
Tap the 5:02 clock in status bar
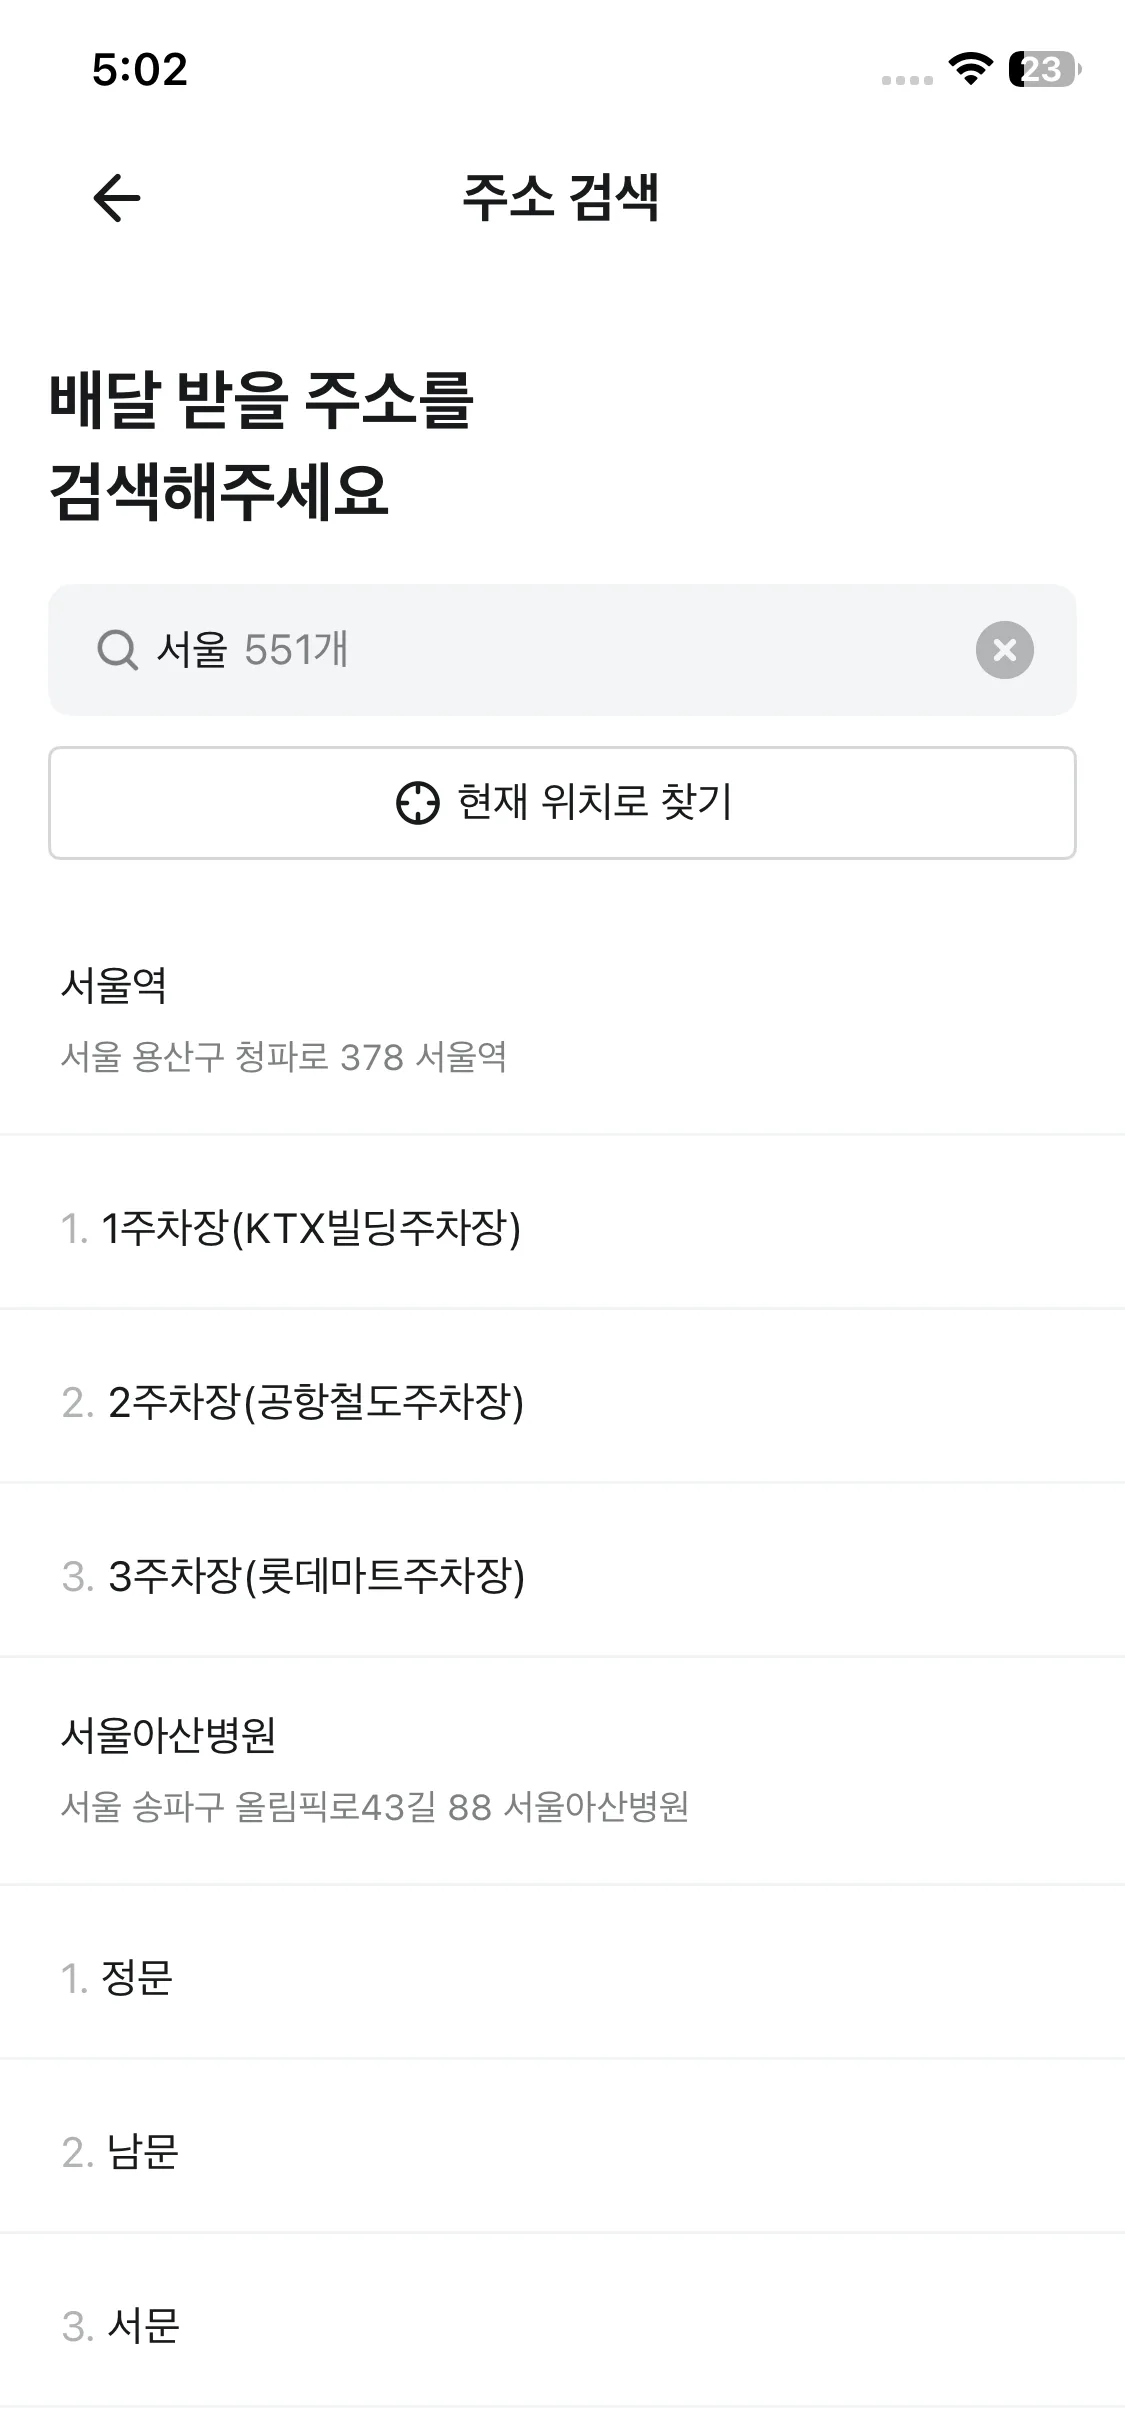click(140, 69)
